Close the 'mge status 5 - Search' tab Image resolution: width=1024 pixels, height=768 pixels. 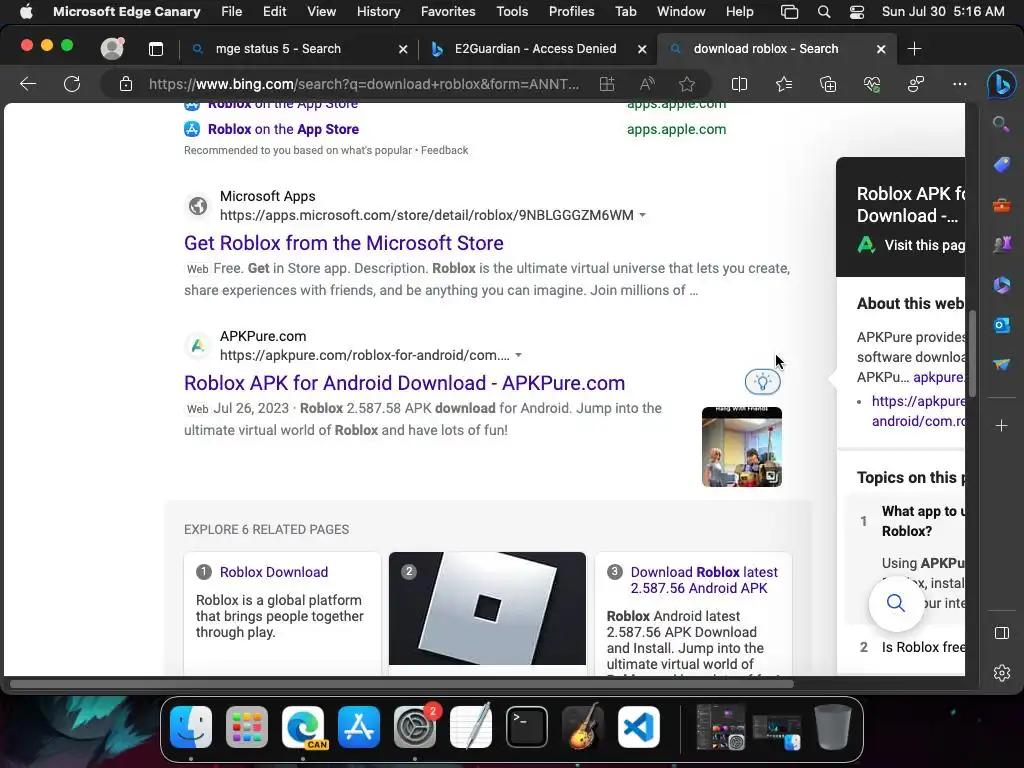coord(403,49)
